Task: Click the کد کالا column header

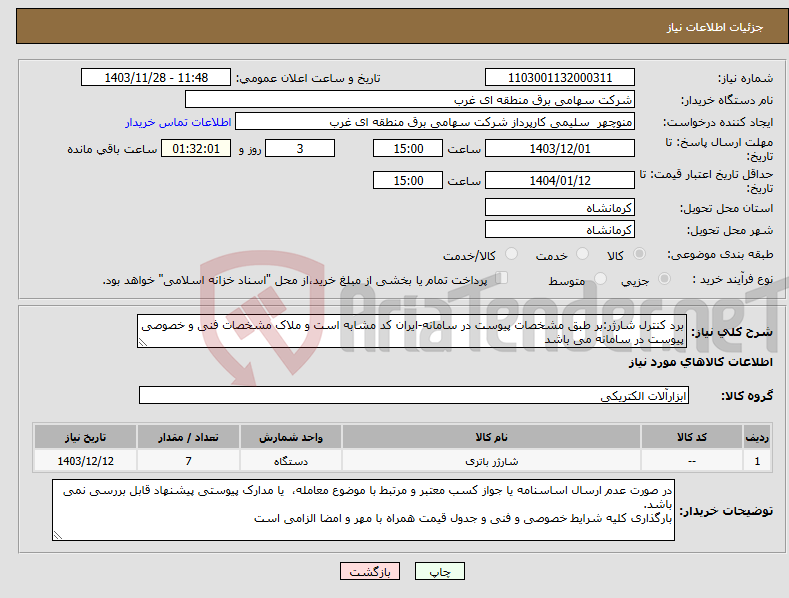Action: (x=691, y=437)
